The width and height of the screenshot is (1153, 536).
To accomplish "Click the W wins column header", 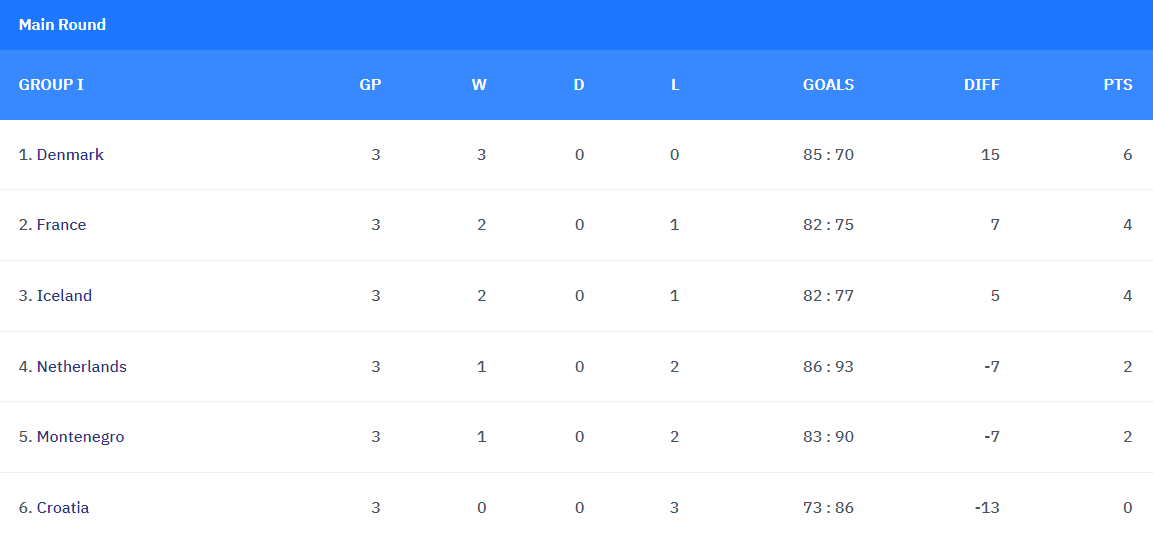I will (479, 85).
